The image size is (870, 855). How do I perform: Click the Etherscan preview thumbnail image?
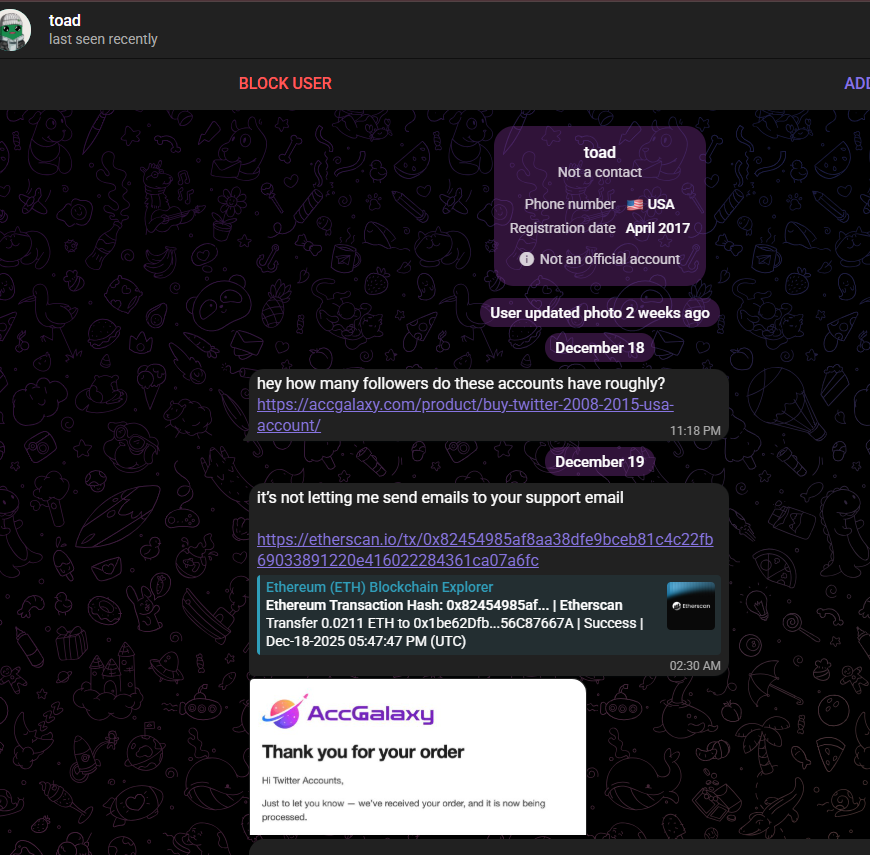point(690,606)
